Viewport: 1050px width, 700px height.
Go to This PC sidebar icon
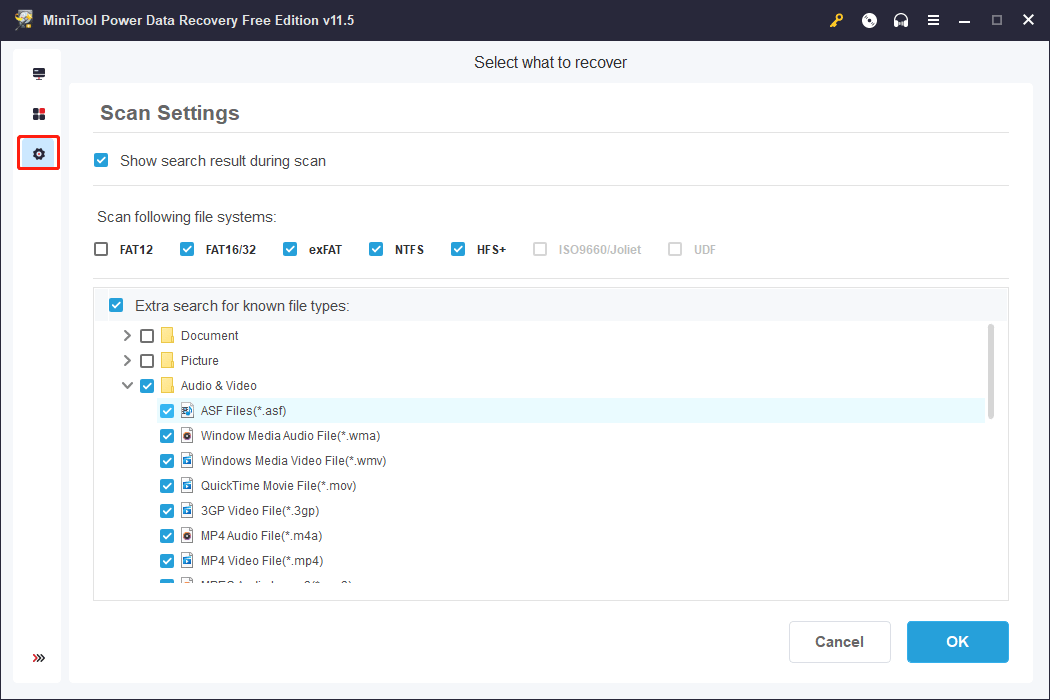click(x=39, y=73)
